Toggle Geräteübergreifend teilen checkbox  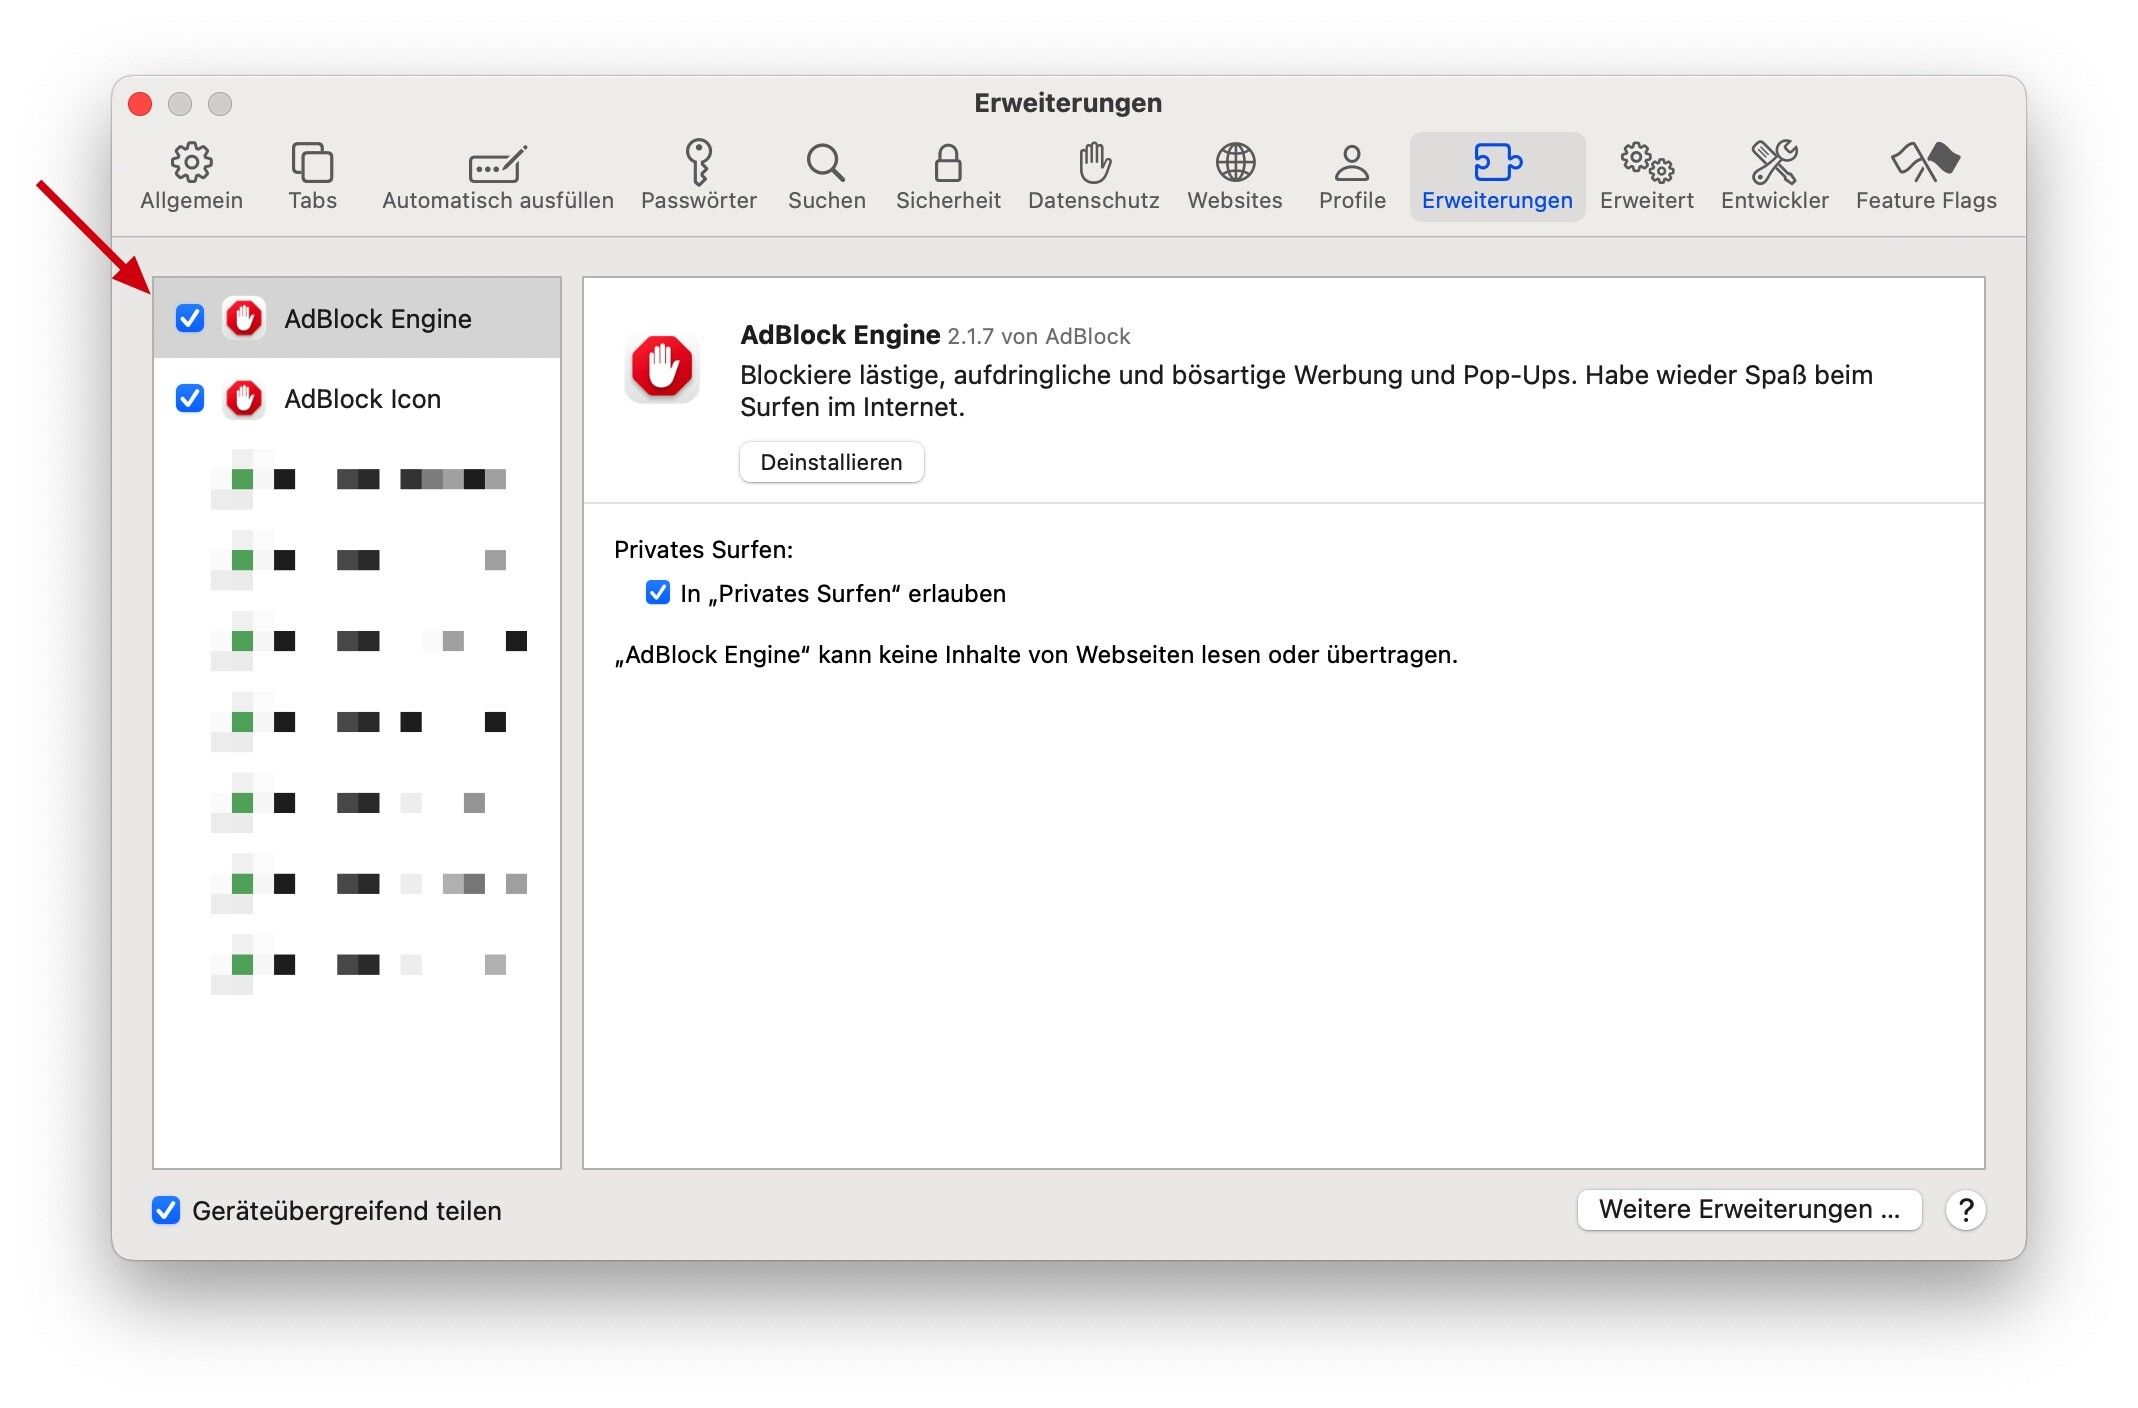click(x=166, y=1210)
